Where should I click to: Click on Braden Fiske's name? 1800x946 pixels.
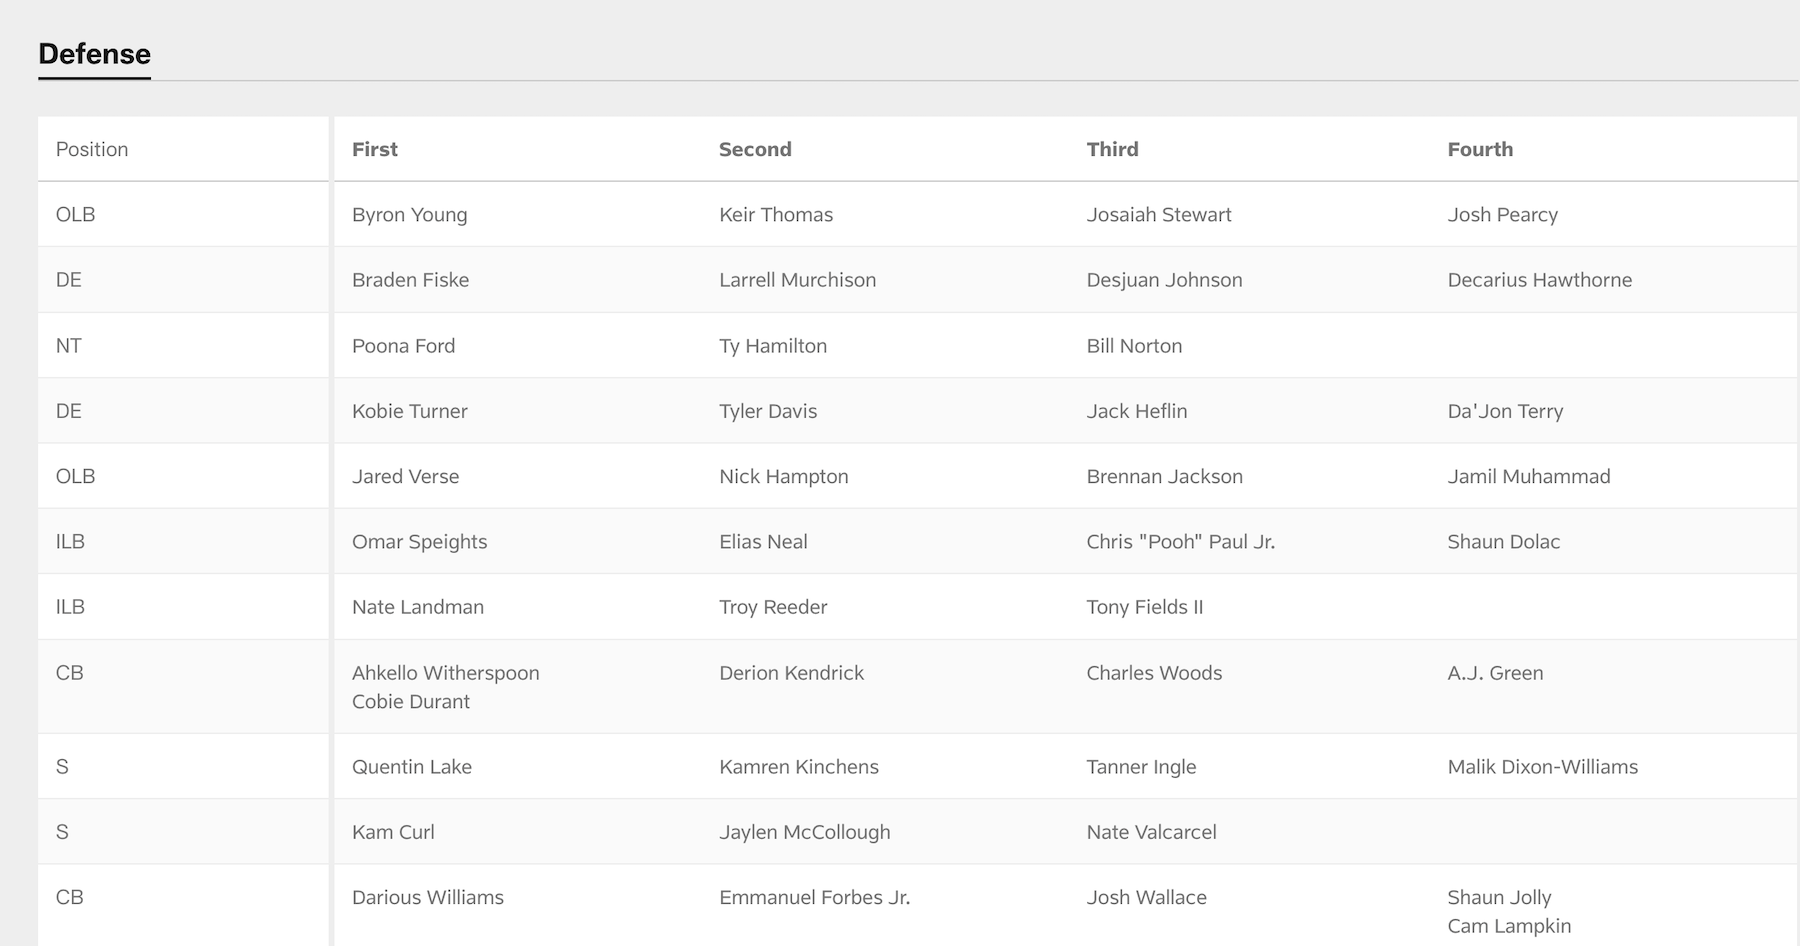pos(410,280)
